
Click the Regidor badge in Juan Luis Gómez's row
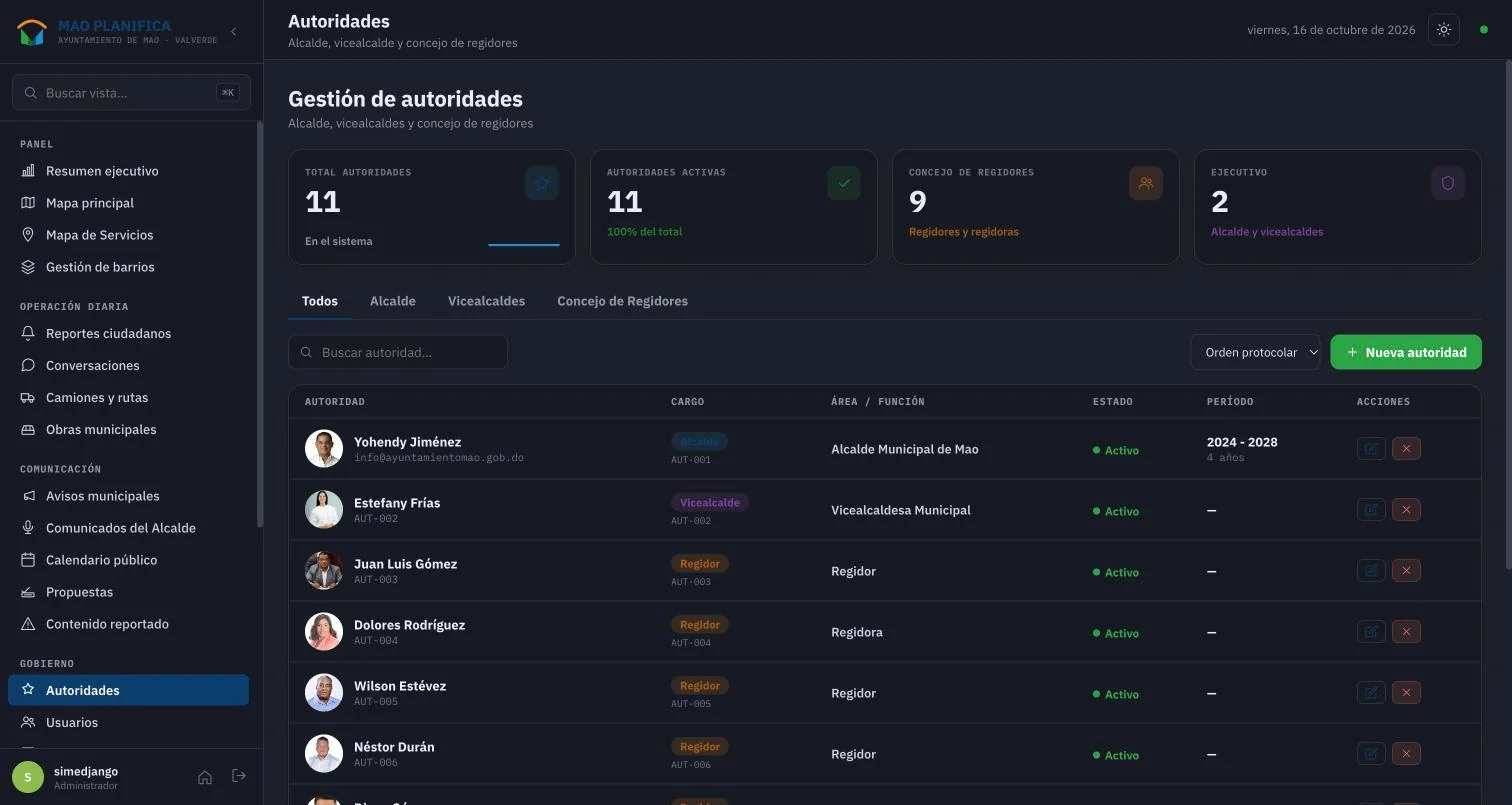click(700, 563)
